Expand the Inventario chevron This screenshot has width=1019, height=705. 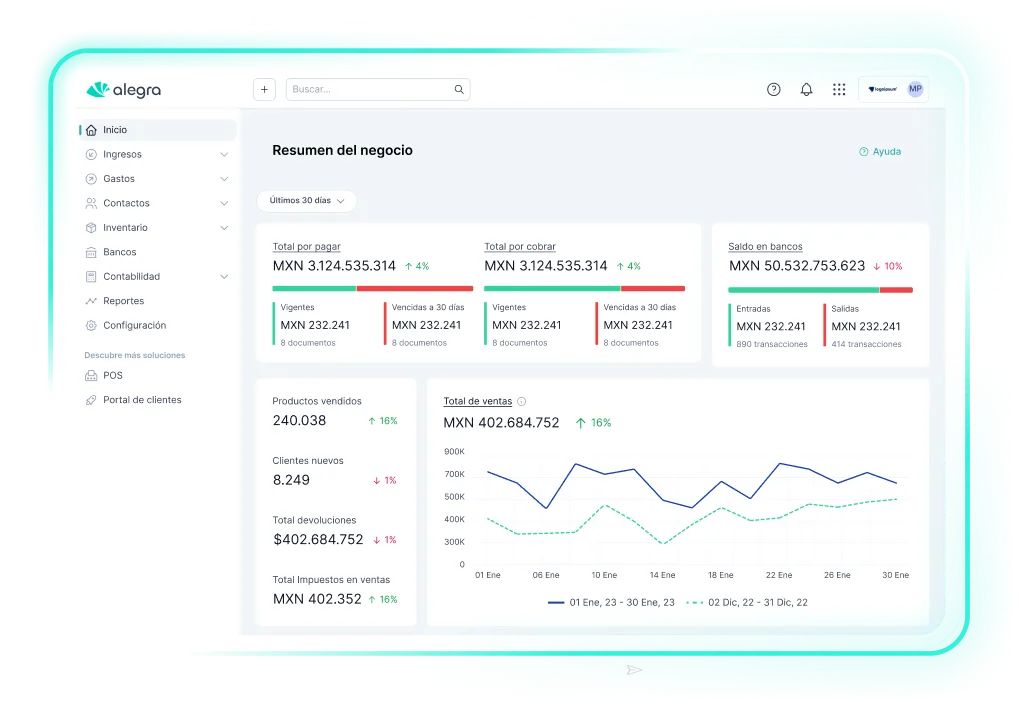224,228
